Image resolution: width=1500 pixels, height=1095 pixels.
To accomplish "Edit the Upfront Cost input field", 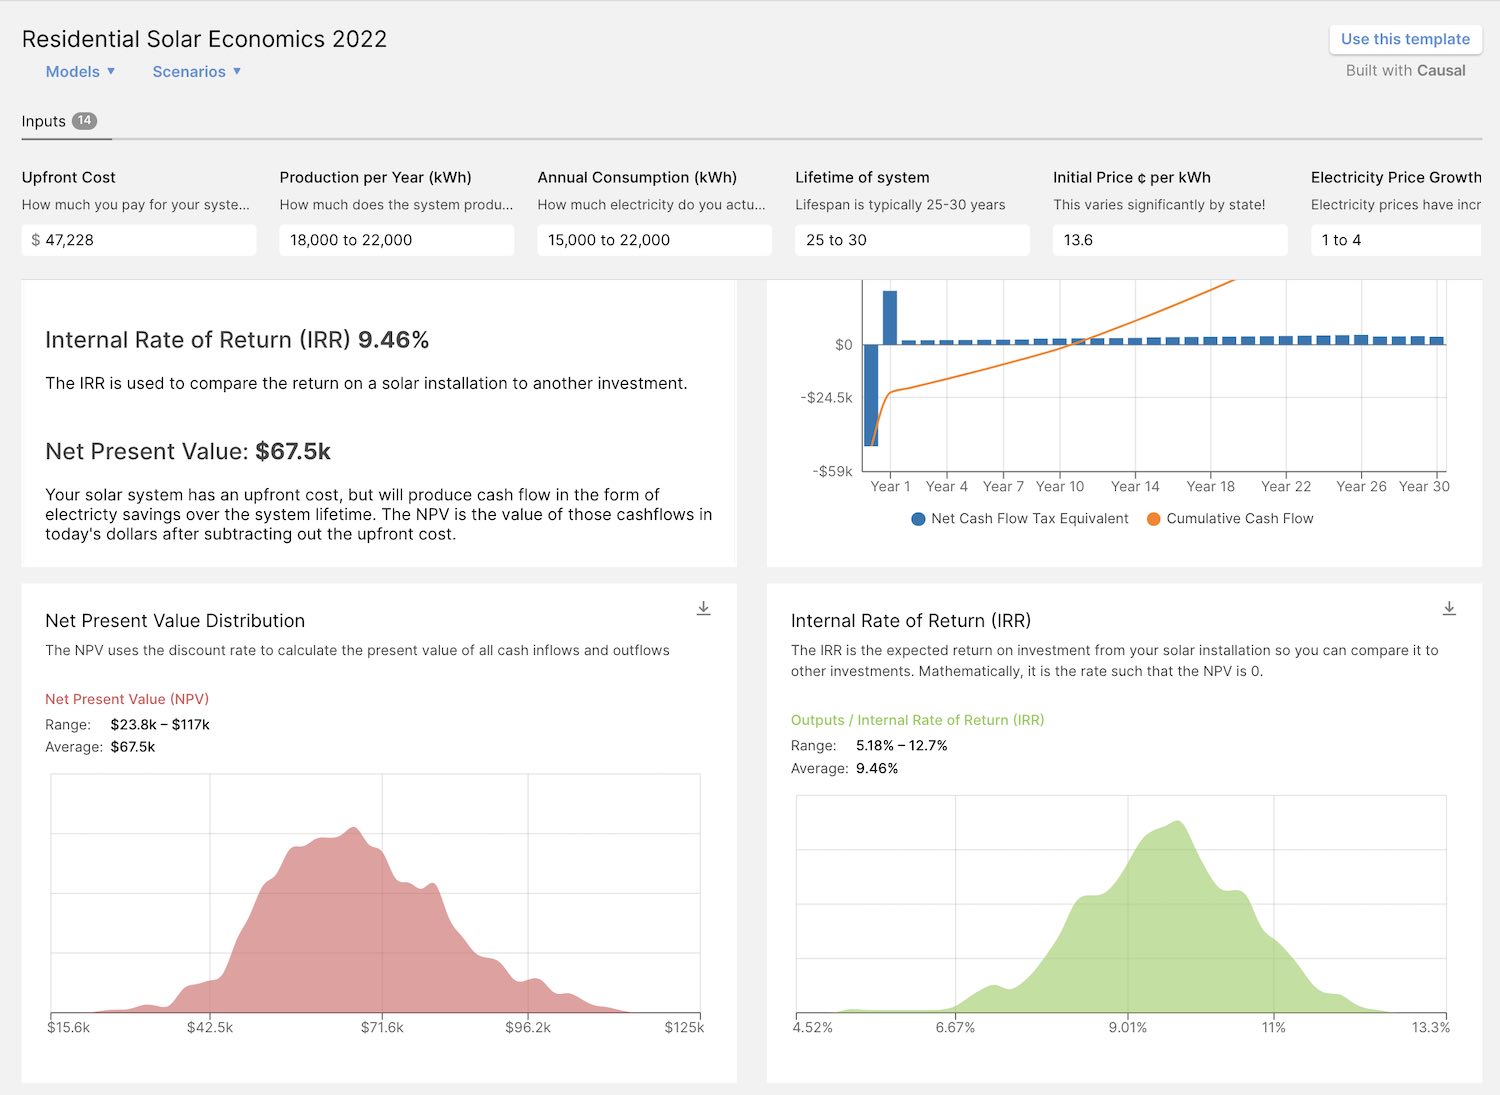I will (x=139, y=240).
